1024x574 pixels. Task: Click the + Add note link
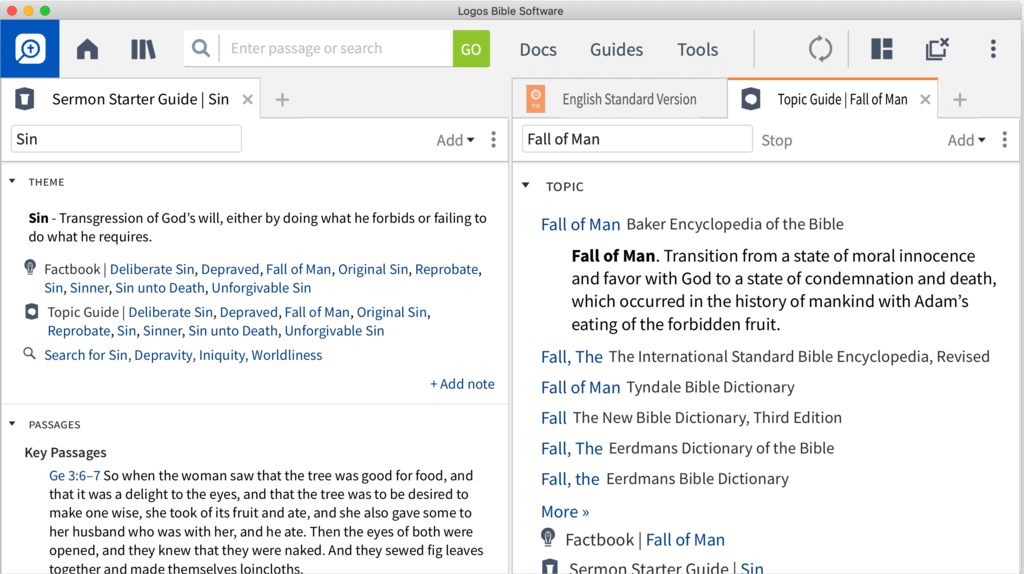tap(462, 384)
